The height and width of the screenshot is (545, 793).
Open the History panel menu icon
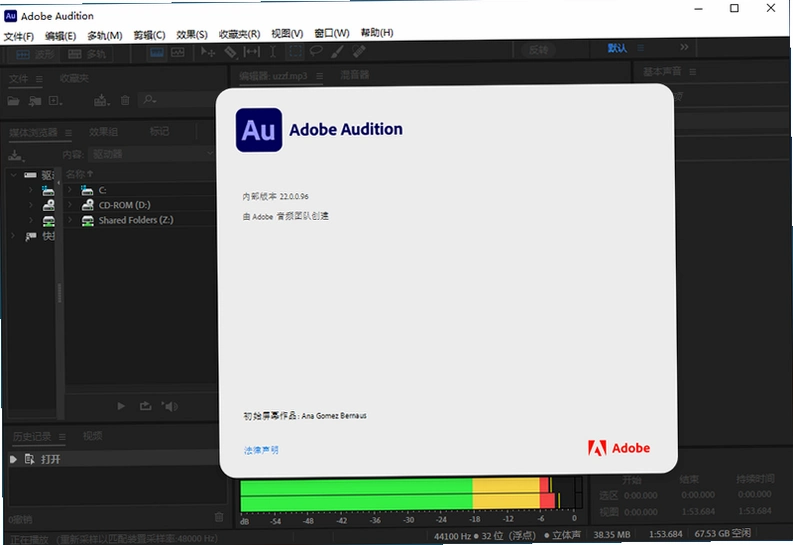[62, 437]
